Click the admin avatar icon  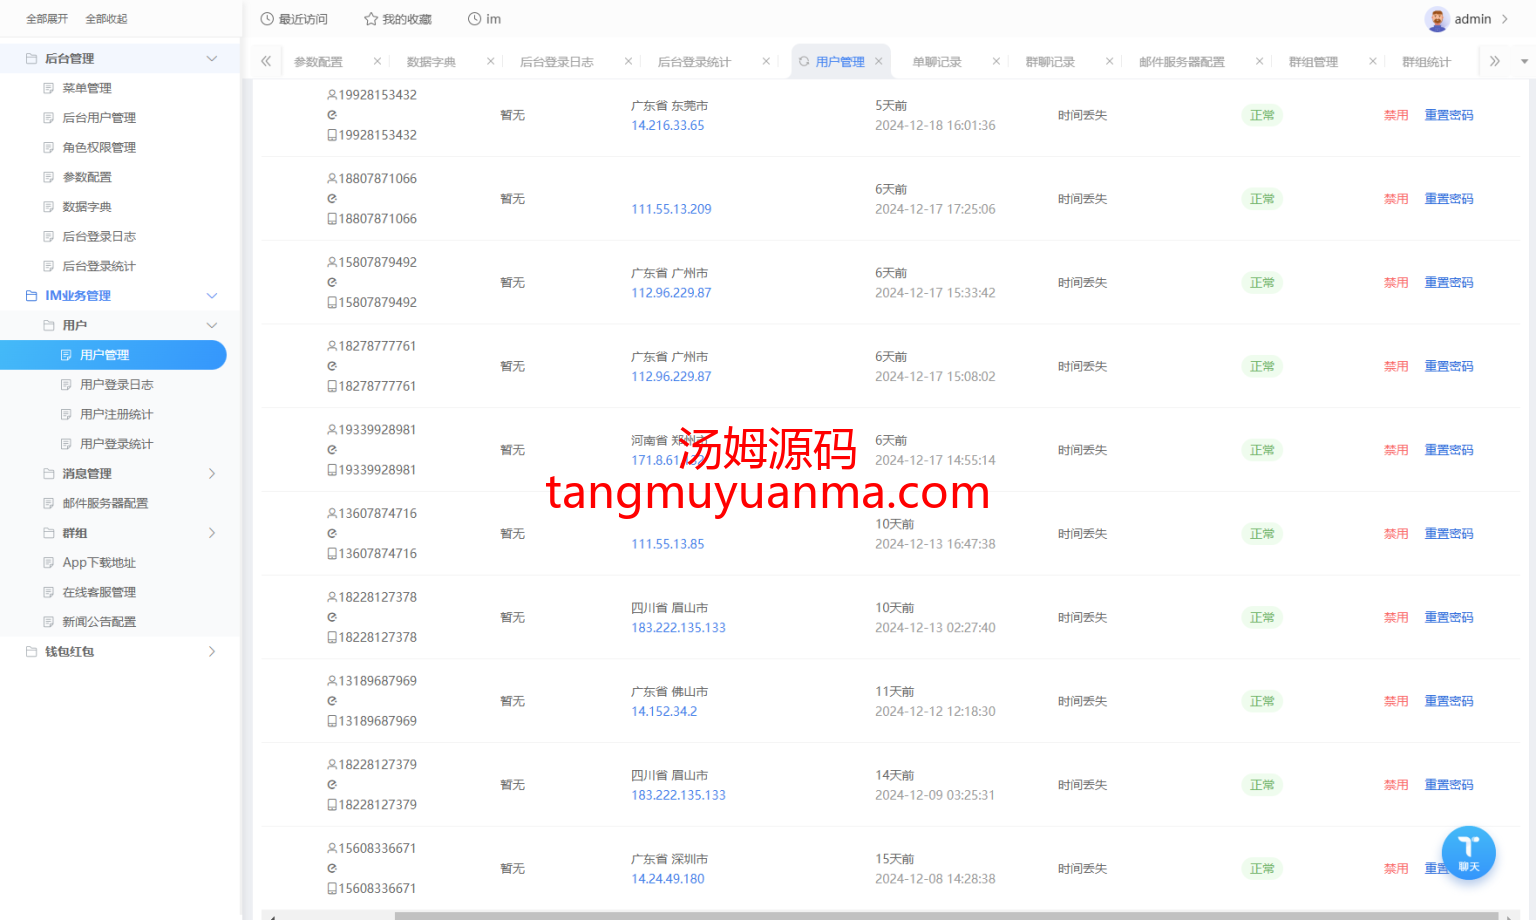click(x=1437, y=19)
